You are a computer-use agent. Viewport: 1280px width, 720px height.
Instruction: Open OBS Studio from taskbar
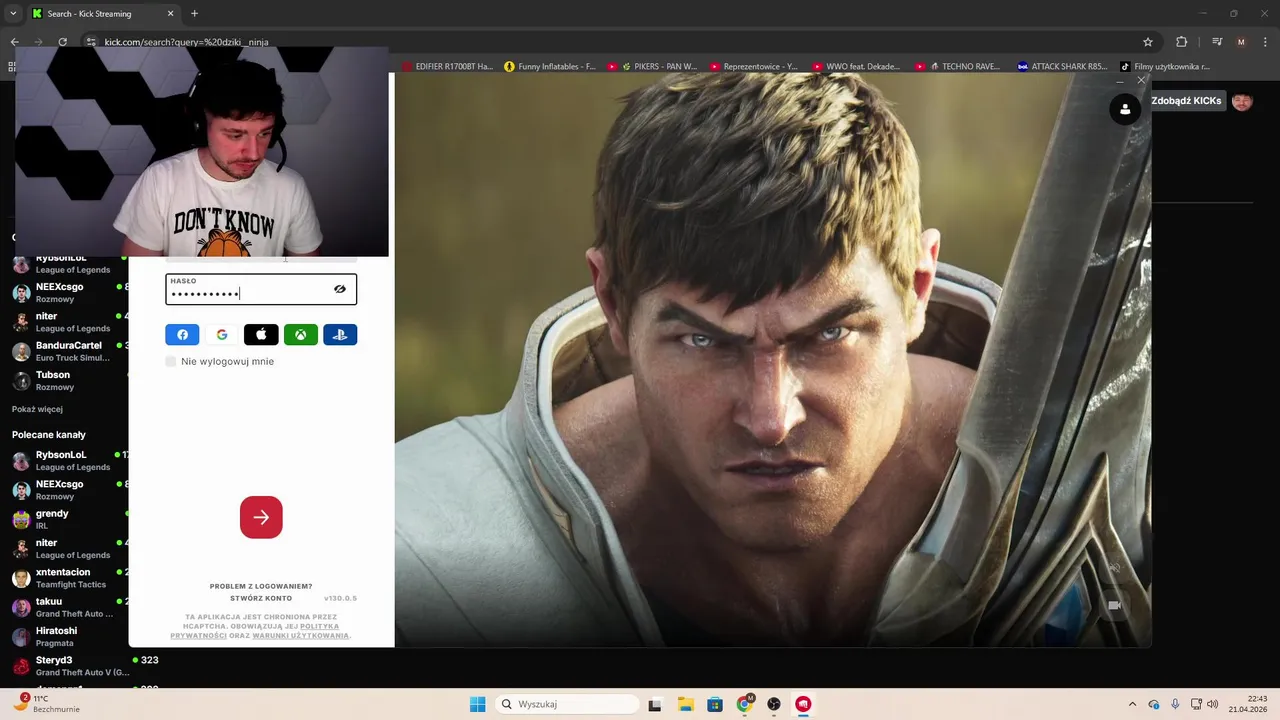(x=773, y=704)
